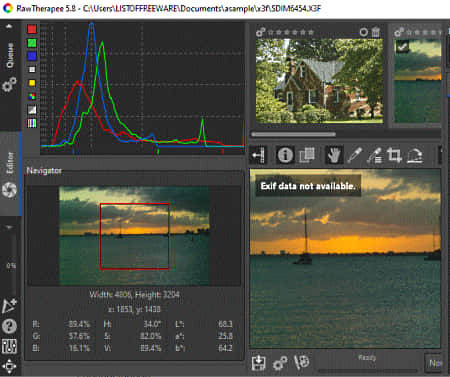Image resolution: width=450 pixels, height=377 pixels.
Task: Delete house thumbnail with the trash icon
Action: click(x=376, y=32)
